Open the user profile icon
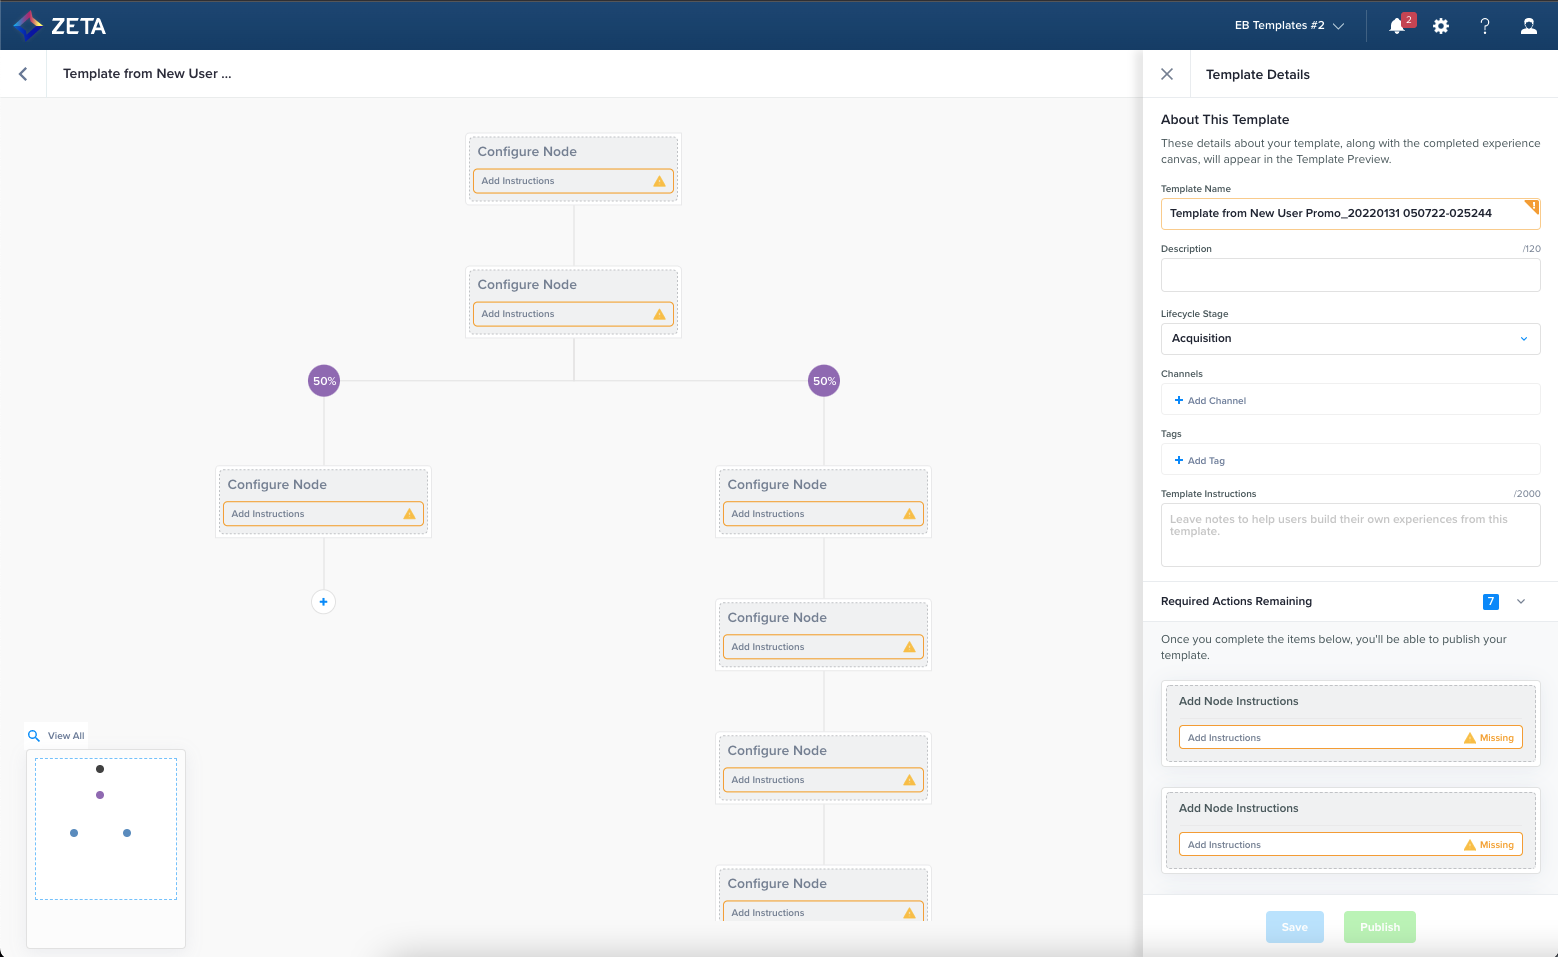Image resolution: width=1558 pixels, height=957 pixels. tap(1529, 26)
